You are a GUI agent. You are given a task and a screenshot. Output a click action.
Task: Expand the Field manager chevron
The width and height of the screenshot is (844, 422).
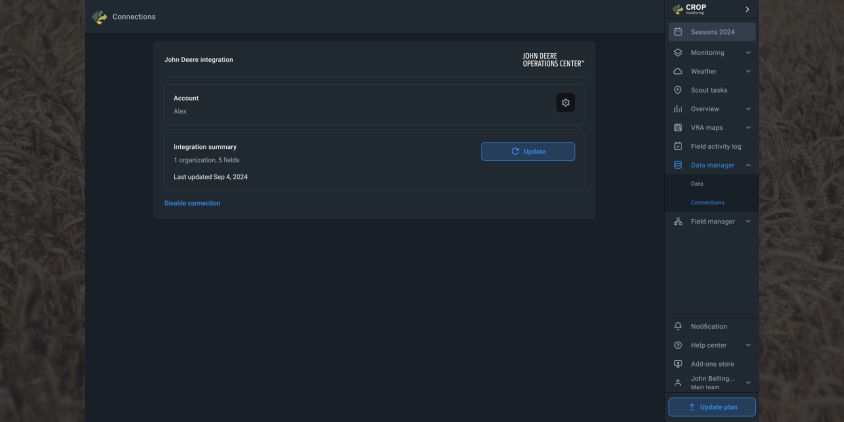[x=748, y=222]
